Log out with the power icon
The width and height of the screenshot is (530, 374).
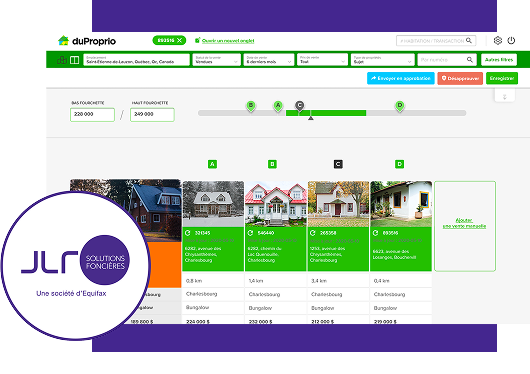(x=511, y=41)
